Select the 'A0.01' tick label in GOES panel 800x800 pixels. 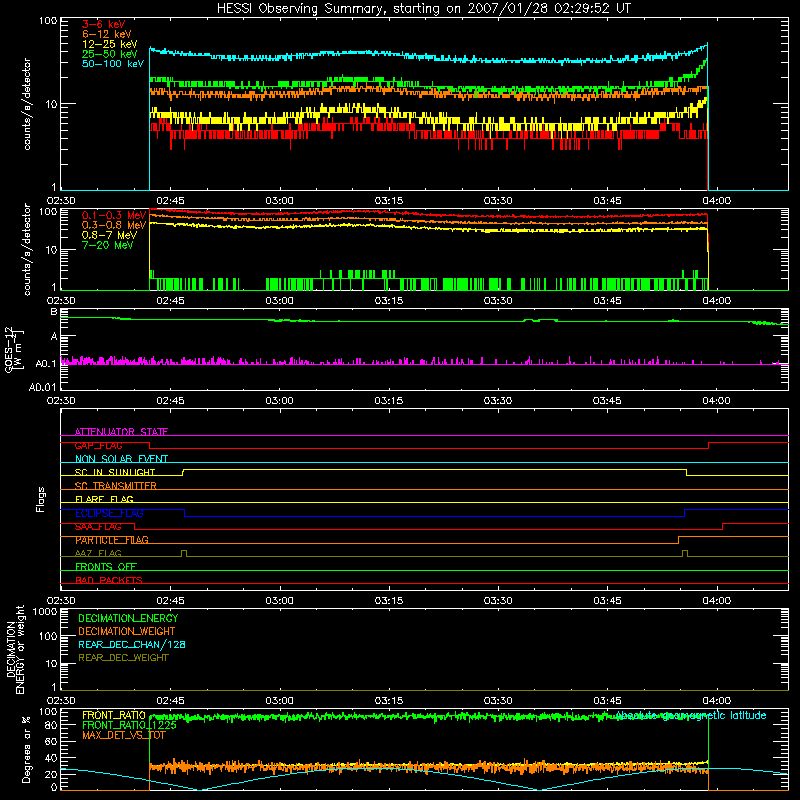click(44, 387)
